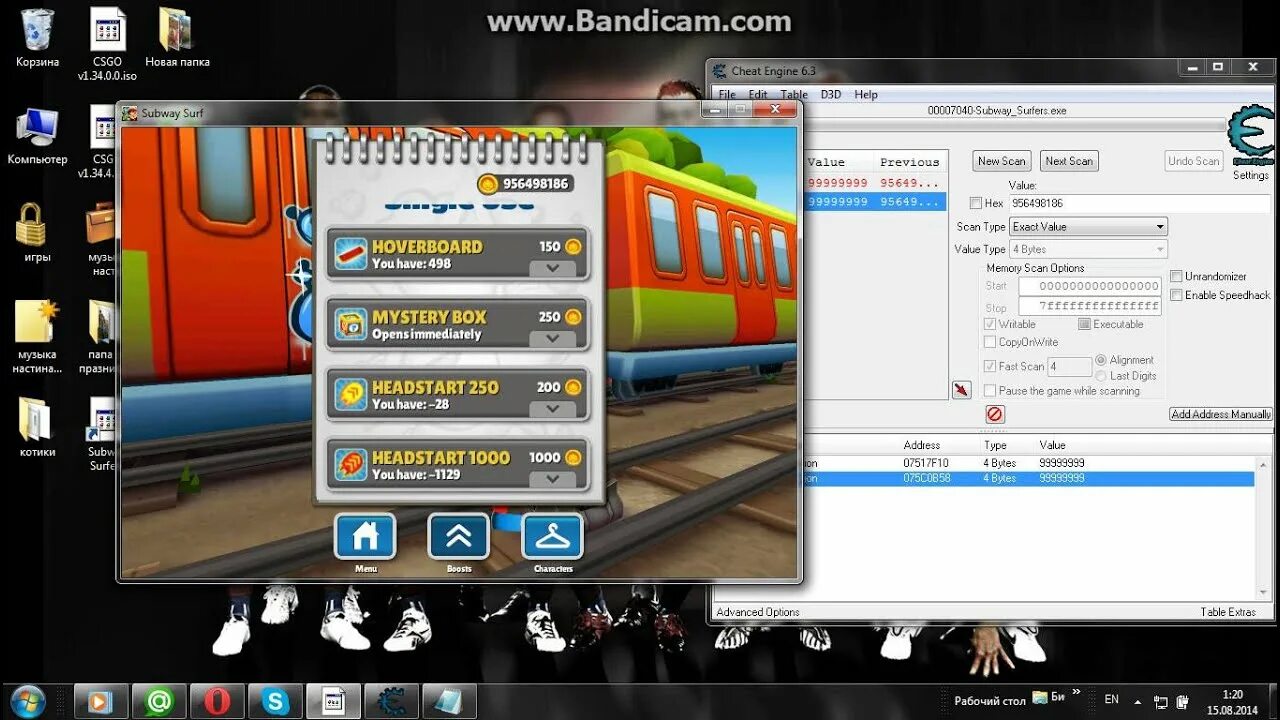Viewport: 1280px width, 720px height.
Task: Open the Characters hanger icon in Subway Surf
Action: tap(552, 536)
